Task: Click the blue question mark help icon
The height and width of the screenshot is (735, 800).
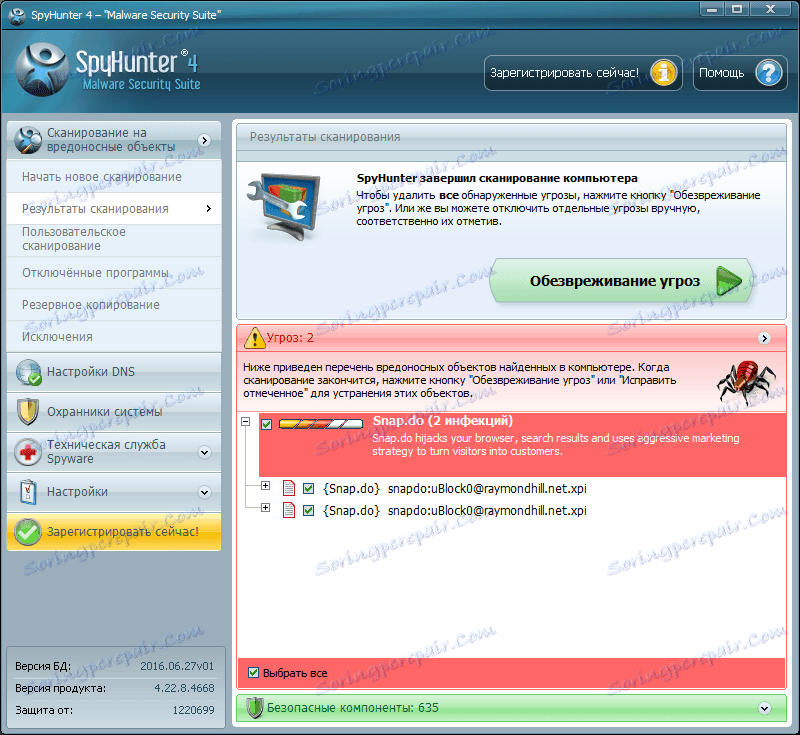Action: click(x=769, y=73)
